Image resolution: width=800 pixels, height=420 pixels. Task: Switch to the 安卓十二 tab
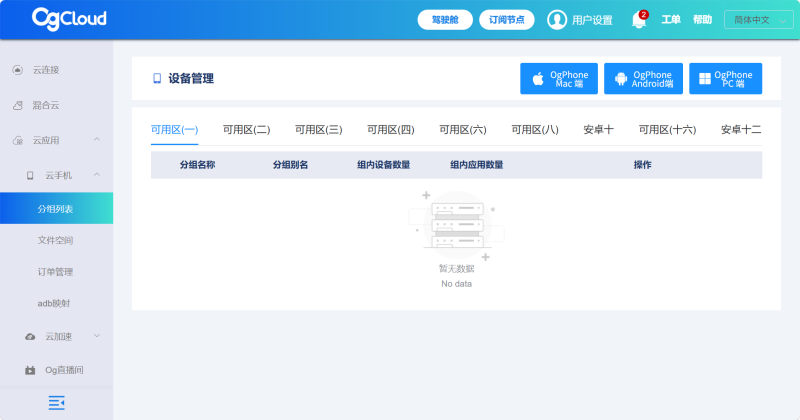(x=741, y=130)
